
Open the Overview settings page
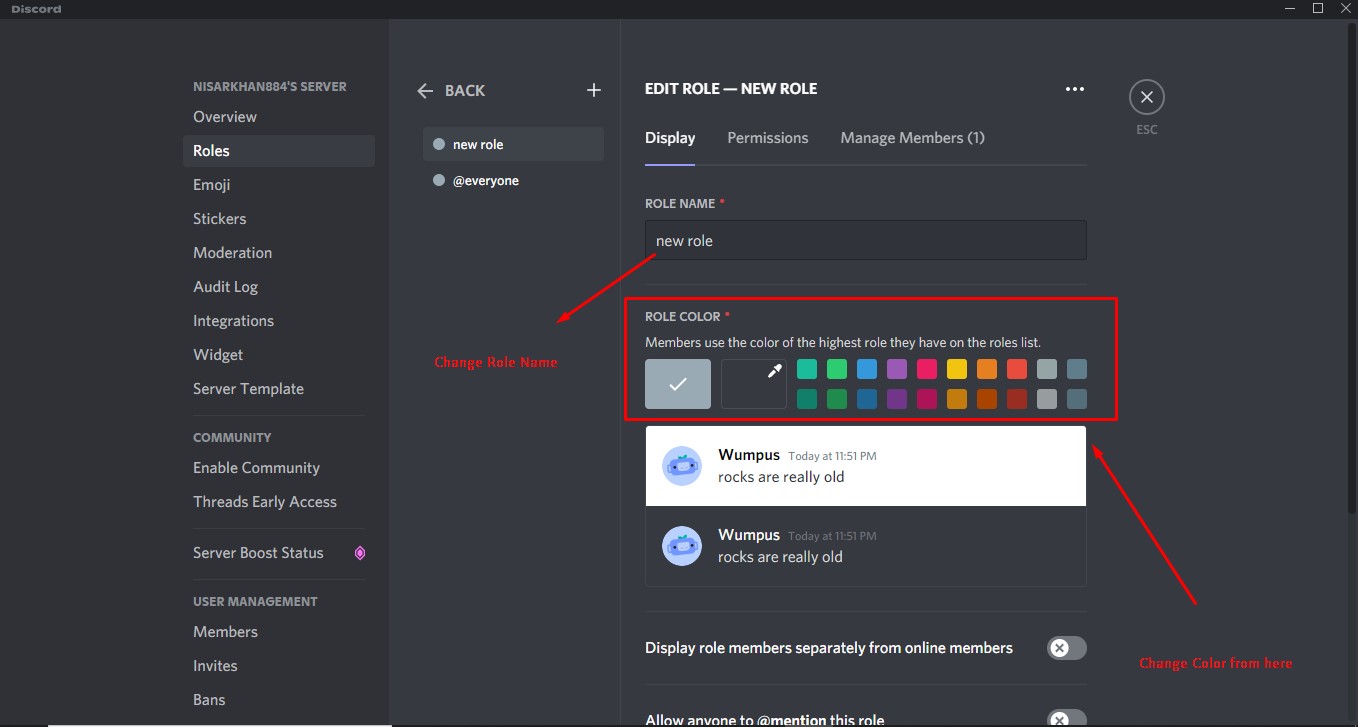pos(278,117)
